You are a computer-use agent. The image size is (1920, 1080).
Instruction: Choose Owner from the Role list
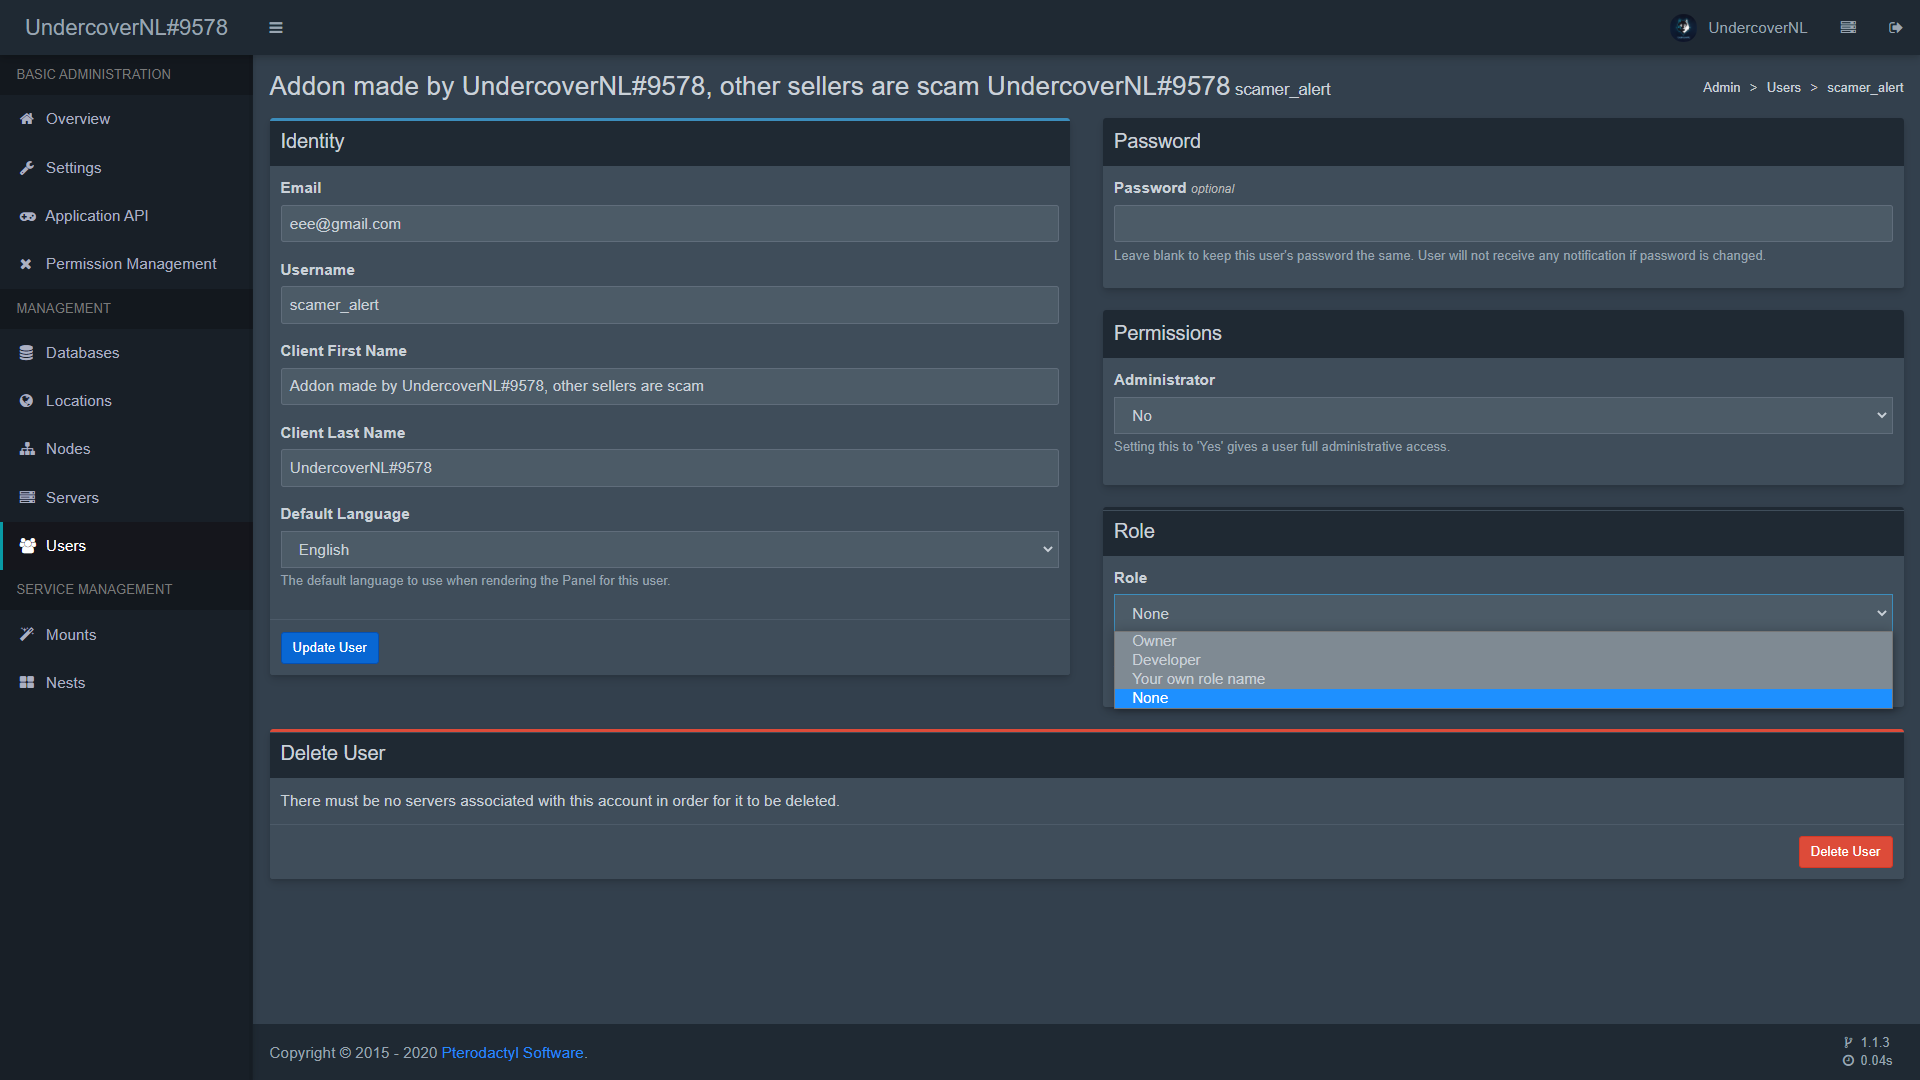(x=1503, y=641)
